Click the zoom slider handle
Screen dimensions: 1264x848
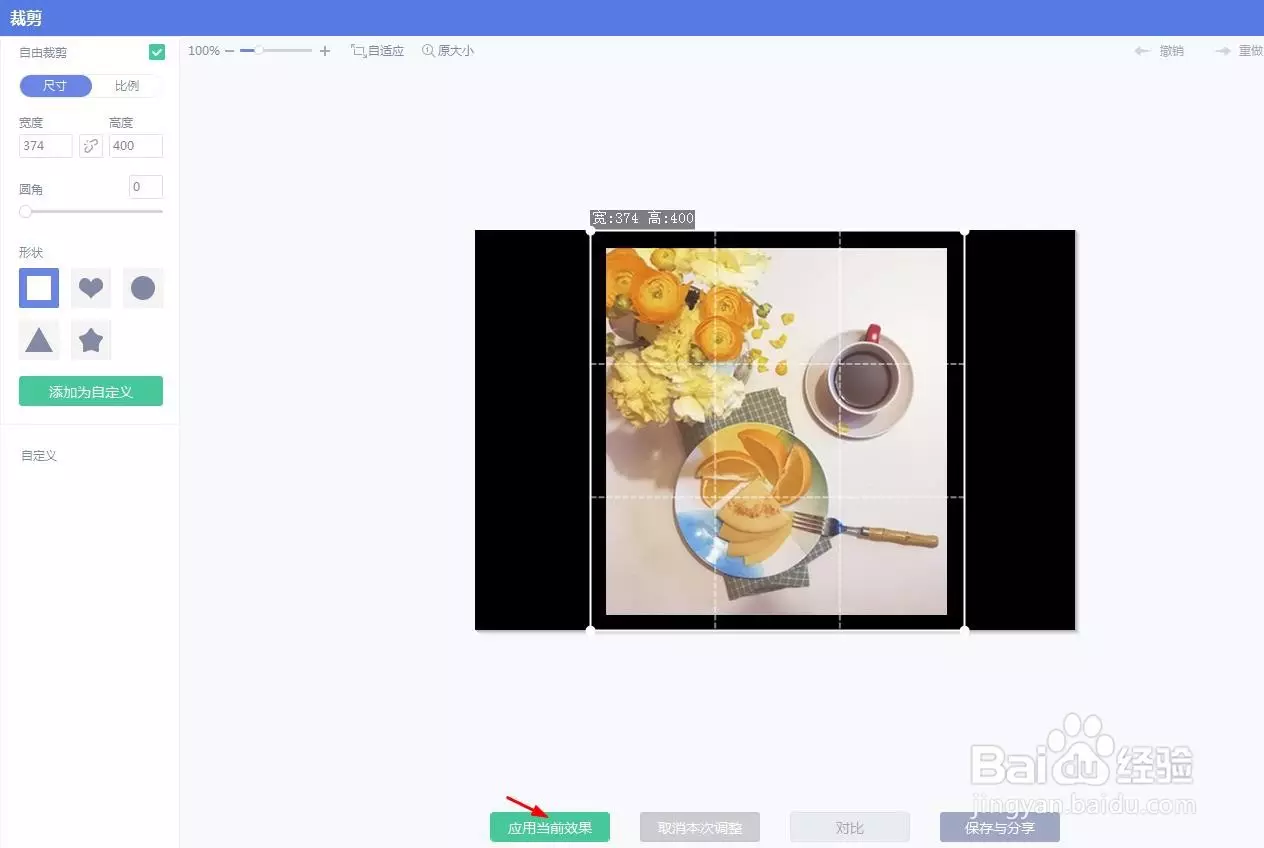[x=258, y=50]
